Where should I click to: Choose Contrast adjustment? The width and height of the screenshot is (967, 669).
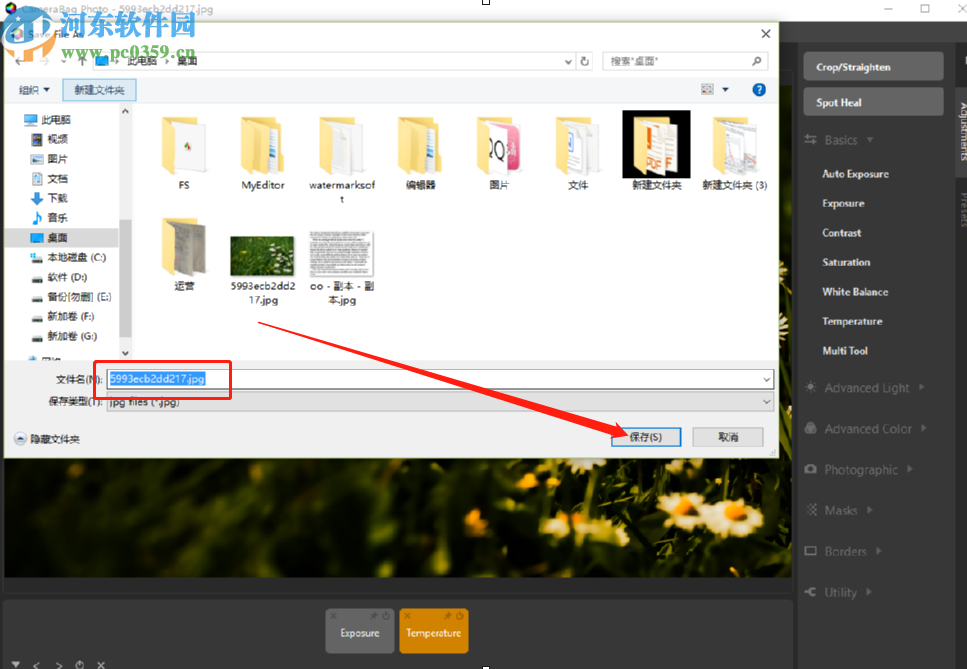point(841,233)
